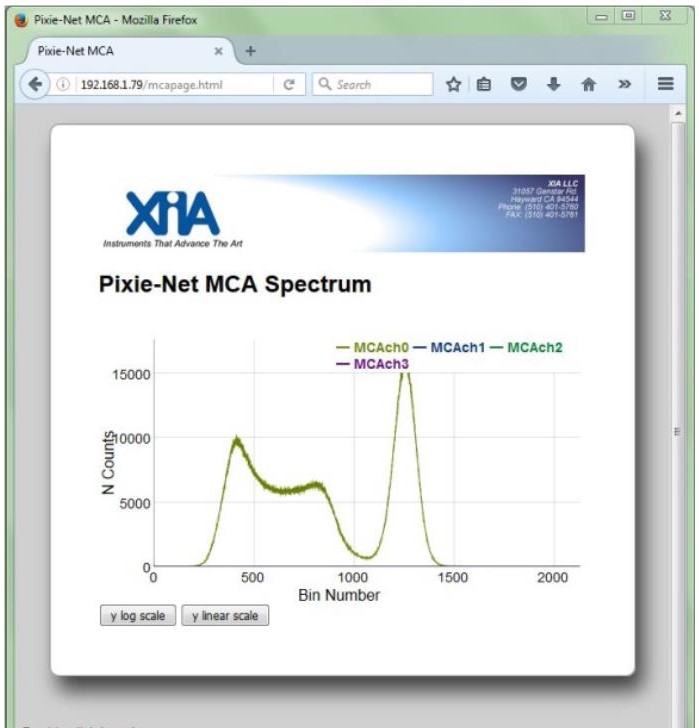Click the Pixie-Net MCA Spectrum heading
This screenshot has height=728, width=699.
click(x=235, y=284)
